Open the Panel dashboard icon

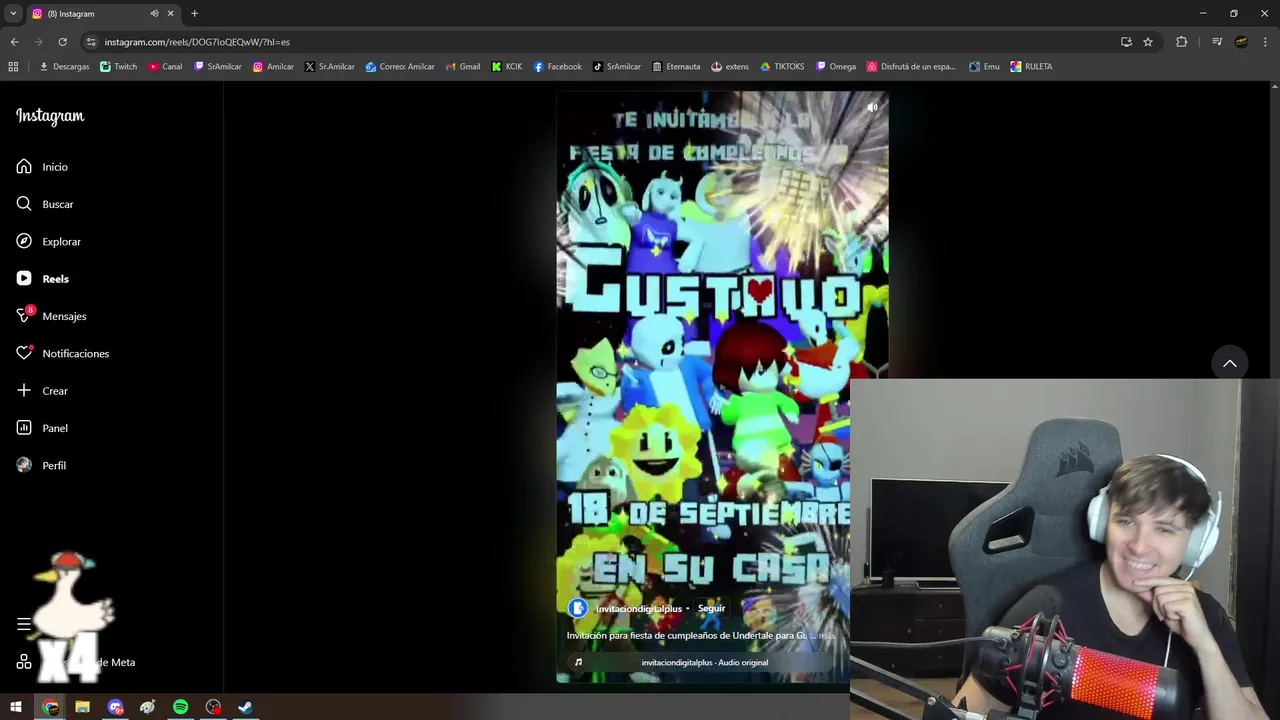click(x=24, y=428)
